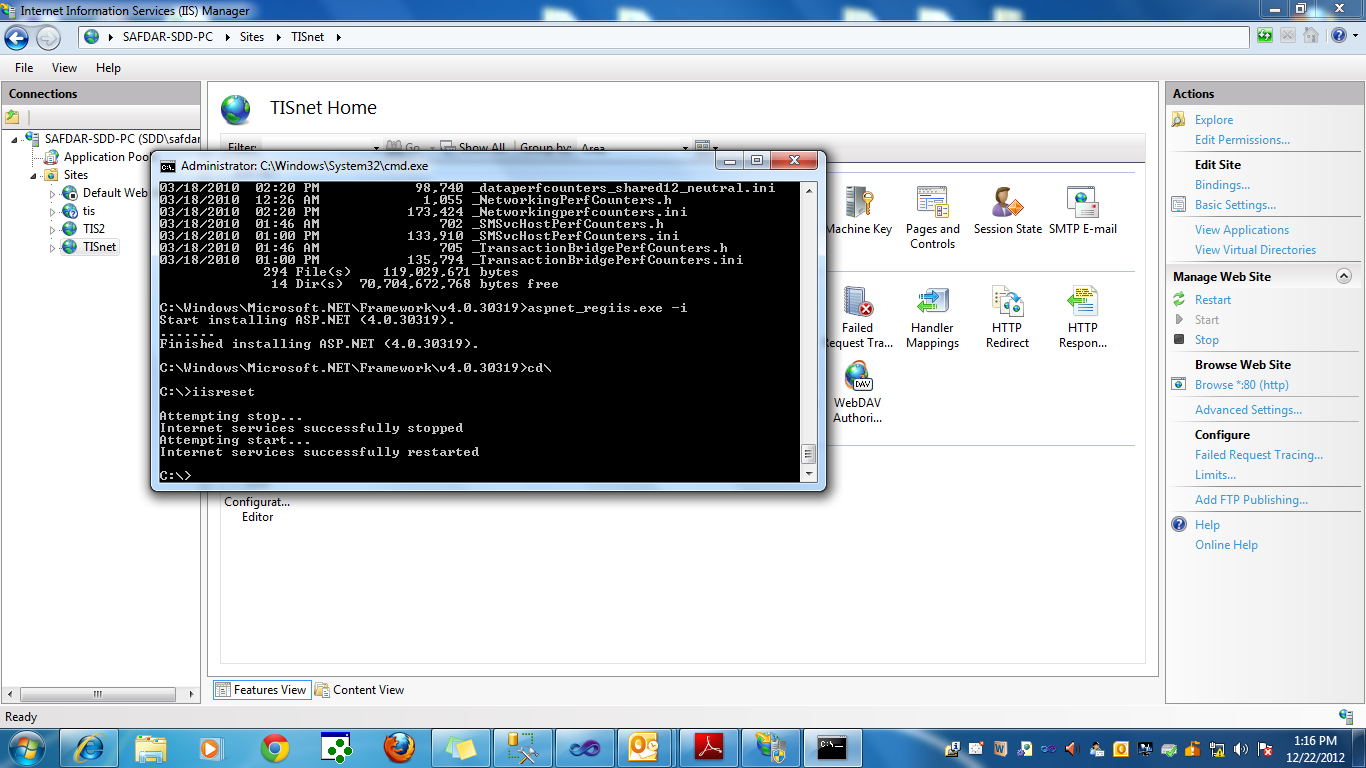Screen dimensions: 1366x768
Task: Open Adobe Reader from the taskbar
Action: 709,747
